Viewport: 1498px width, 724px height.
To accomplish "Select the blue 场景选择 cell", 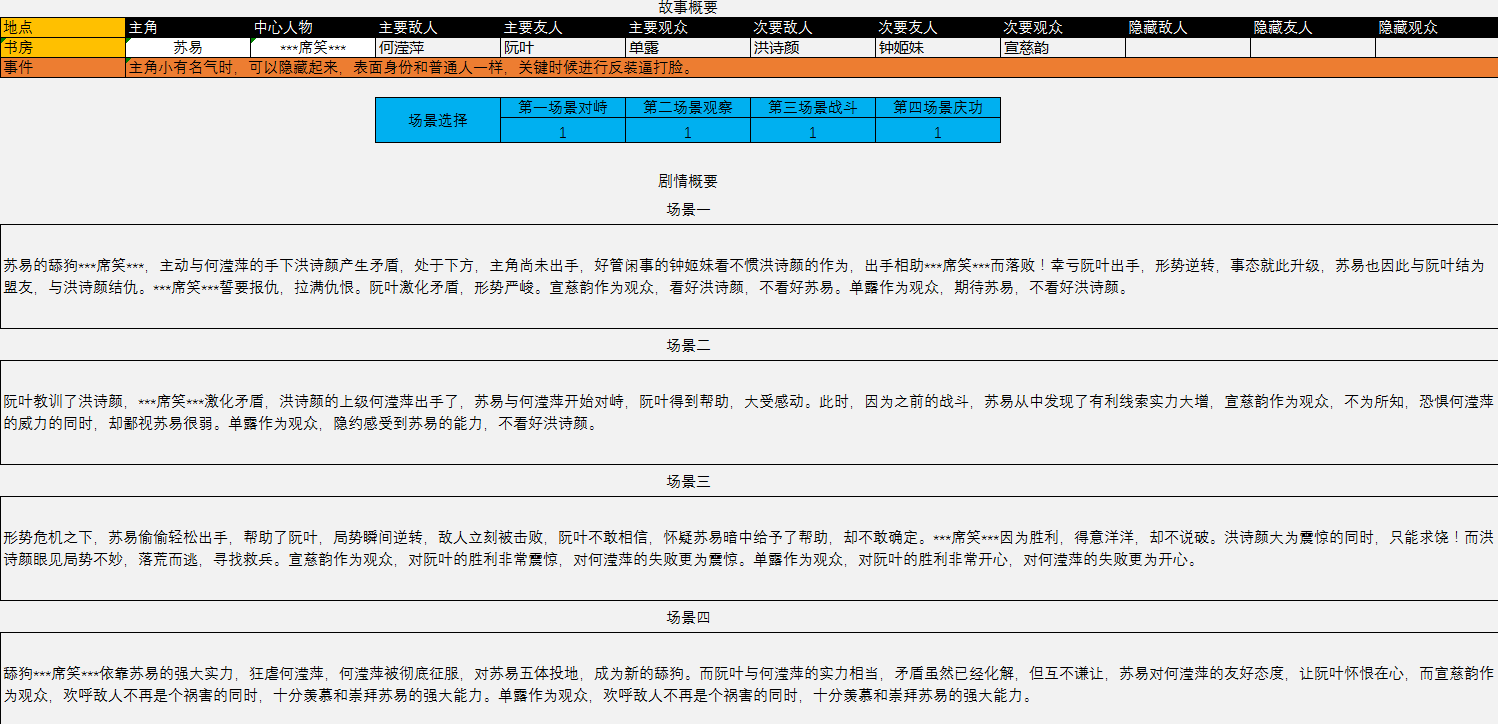I will pos(438,120).
